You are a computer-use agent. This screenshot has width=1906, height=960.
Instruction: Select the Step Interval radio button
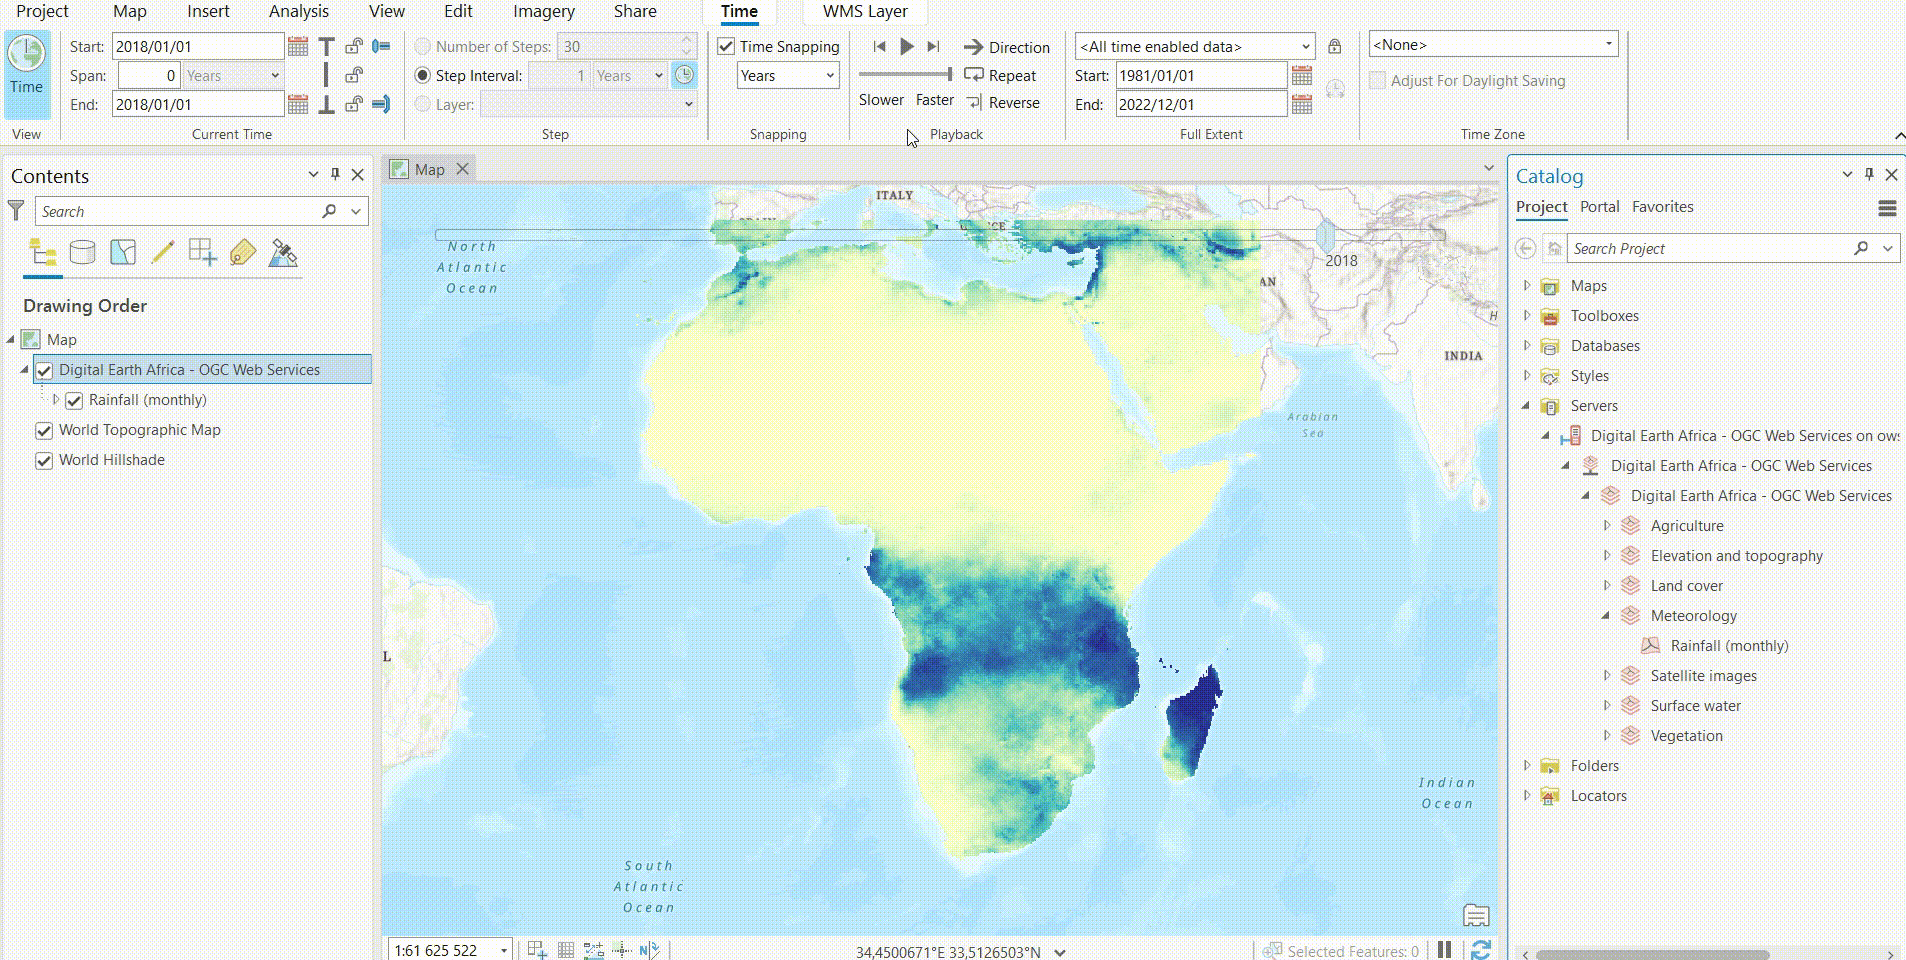(423, 75)
